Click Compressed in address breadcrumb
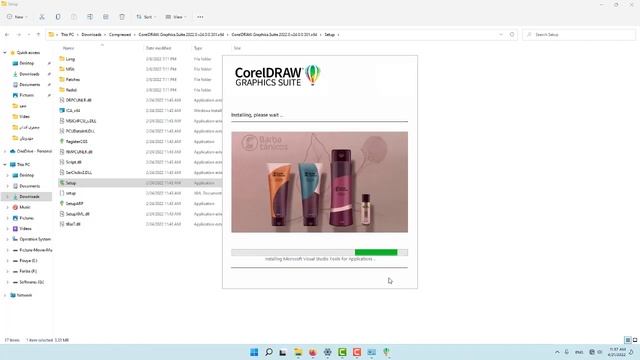The image size is (640, 360). 120,35
